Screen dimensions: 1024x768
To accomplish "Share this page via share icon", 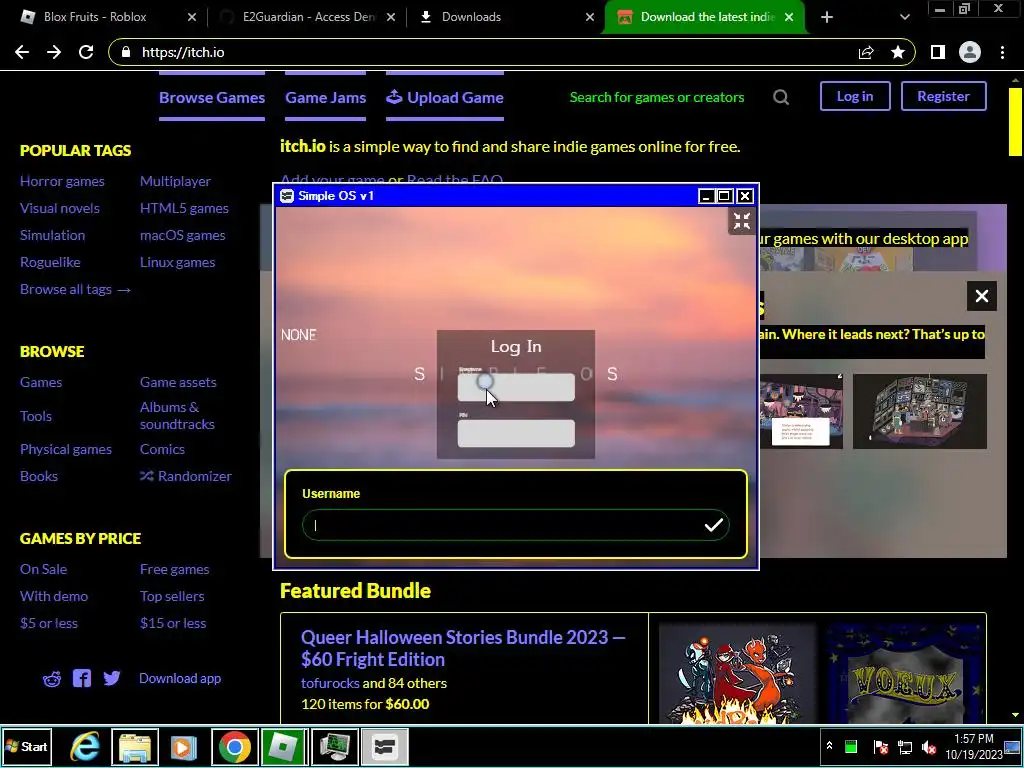I will tap(866, 52).
